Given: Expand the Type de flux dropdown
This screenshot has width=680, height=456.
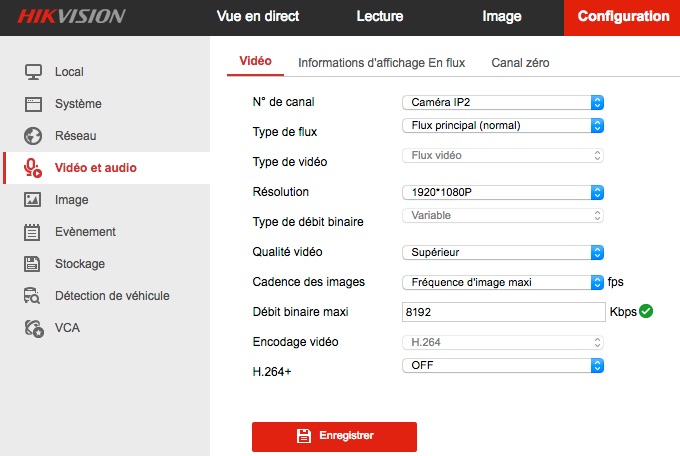Looking at the screenshot, I should tap(503, 126).
